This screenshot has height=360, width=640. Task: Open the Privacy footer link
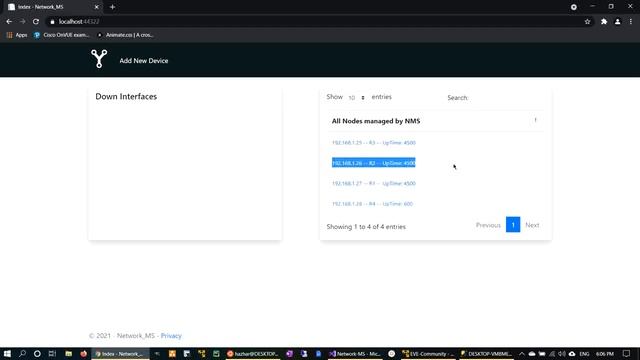pyautogui.click(x=171, y=336)
